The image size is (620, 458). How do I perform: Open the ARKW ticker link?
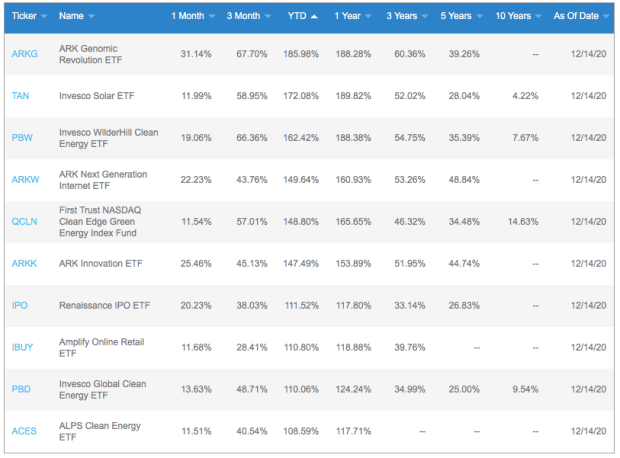click(x=25, y=180)
